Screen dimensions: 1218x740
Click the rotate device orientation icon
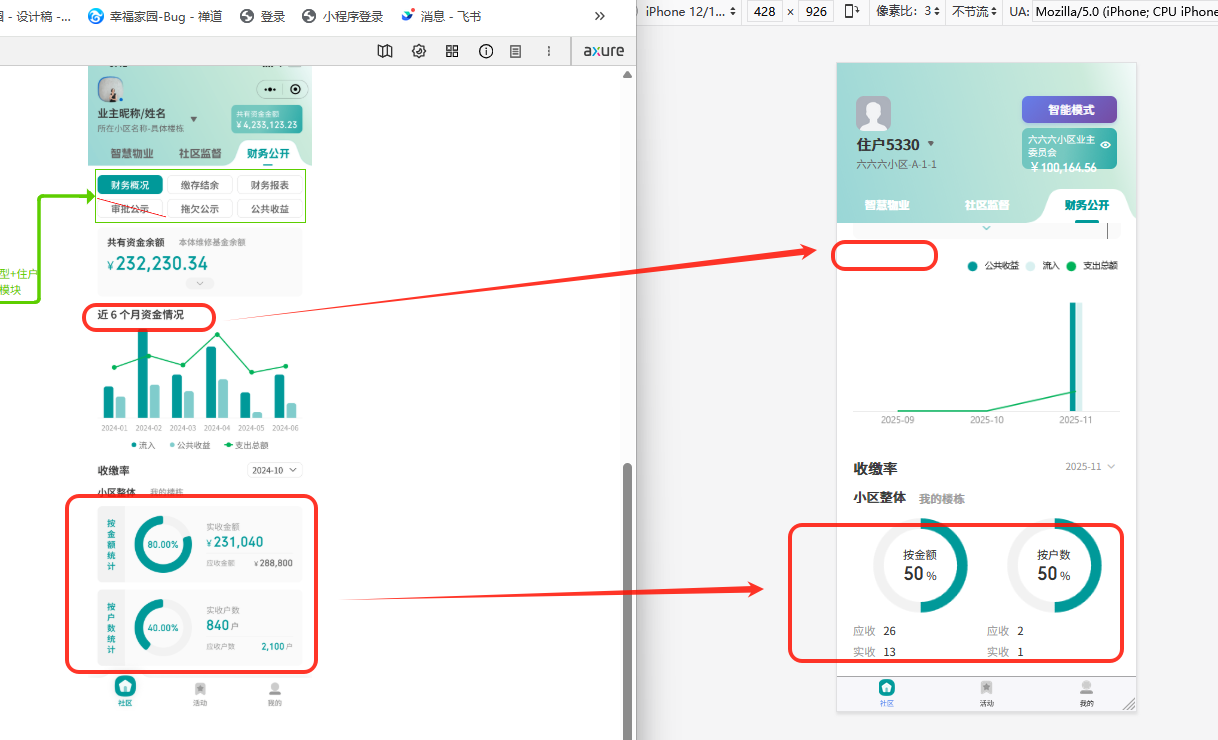(x=852, y=12)
